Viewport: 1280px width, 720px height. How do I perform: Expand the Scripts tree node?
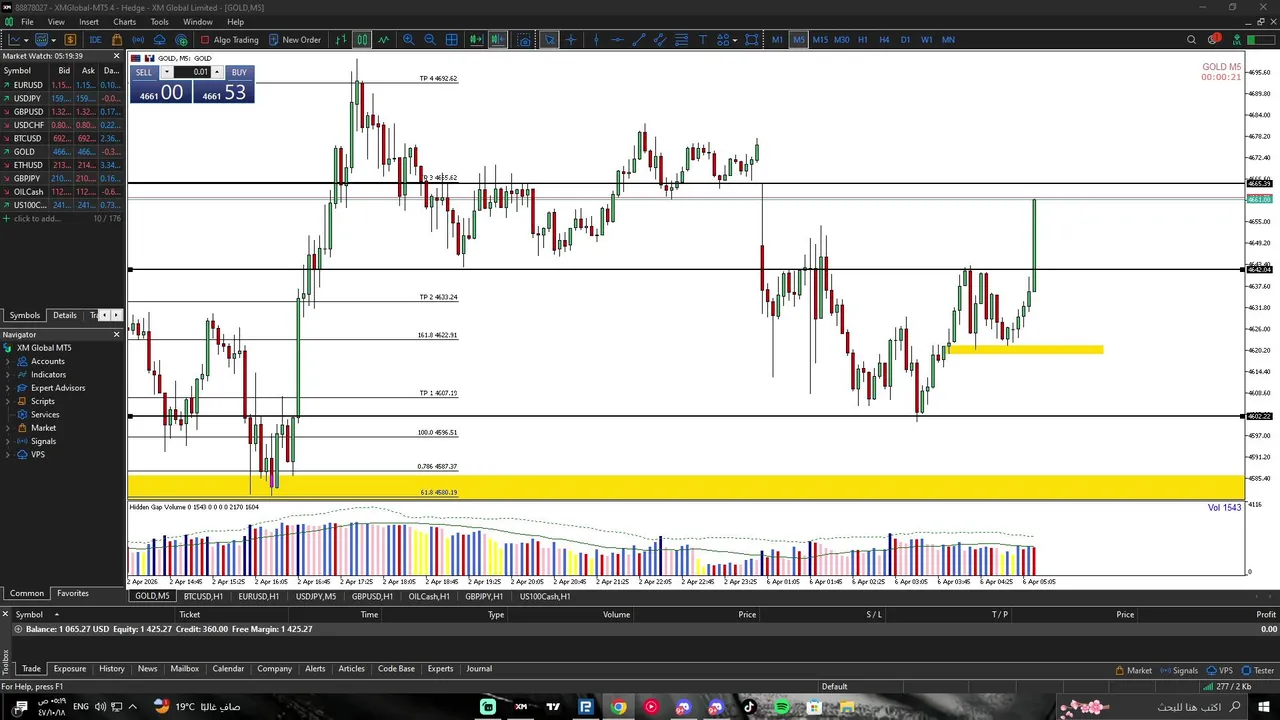point(8,401)
